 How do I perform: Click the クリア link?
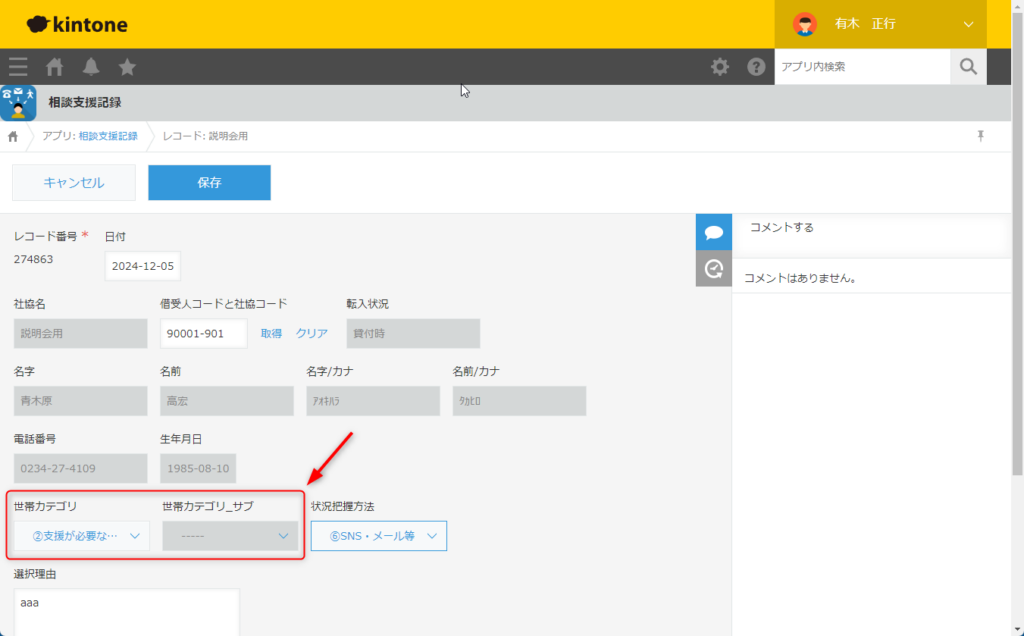click(x=311, y=333)
